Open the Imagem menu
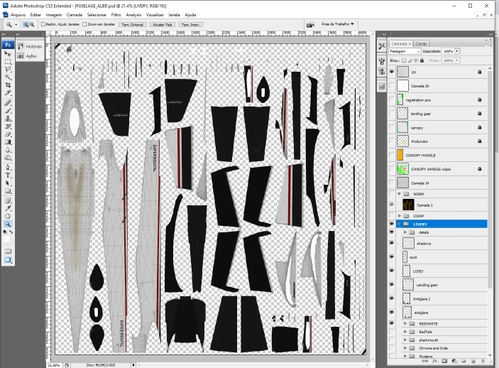 [54, 15]
